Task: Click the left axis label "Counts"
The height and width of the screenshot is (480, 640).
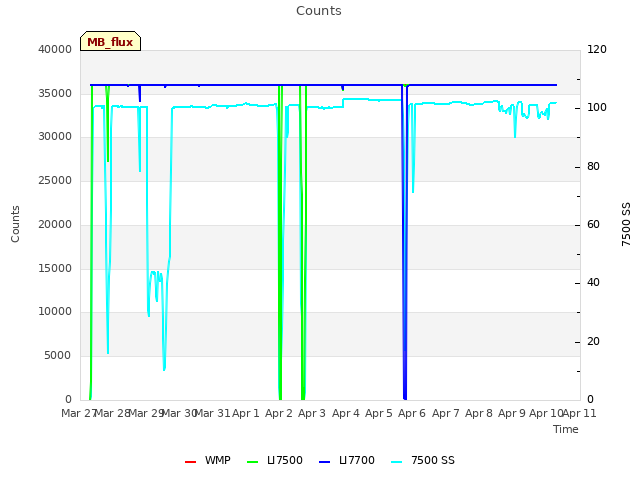Action: [15, 224]
